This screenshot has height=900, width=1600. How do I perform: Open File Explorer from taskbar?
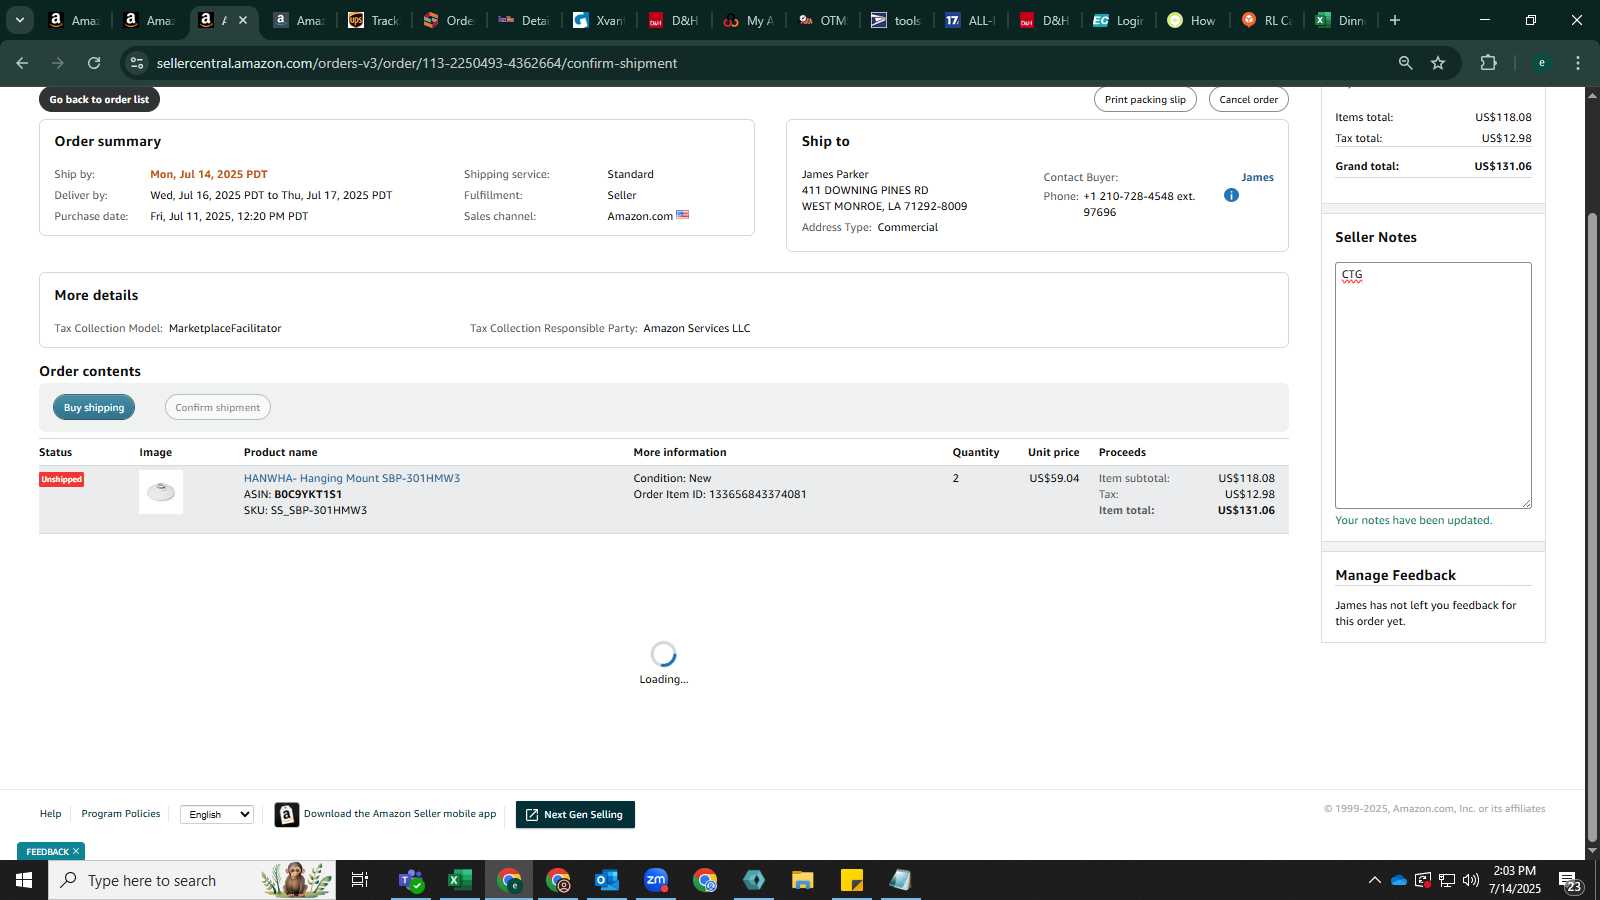pos(802,880)
